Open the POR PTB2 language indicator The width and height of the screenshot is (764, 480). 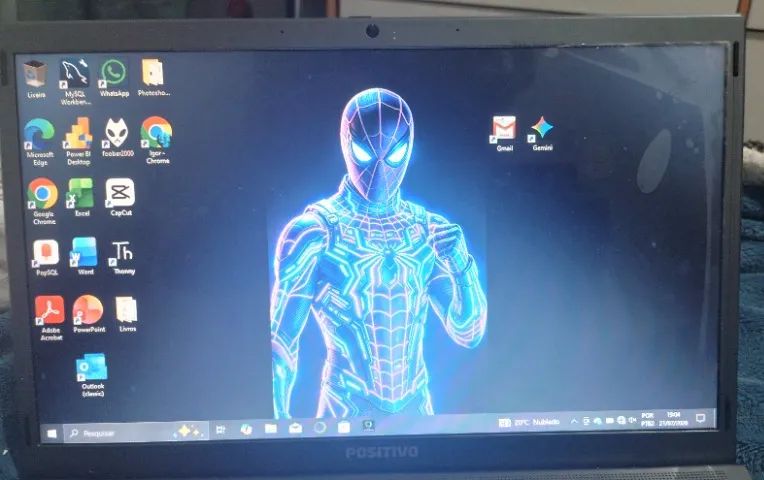[x=648, y=420]
